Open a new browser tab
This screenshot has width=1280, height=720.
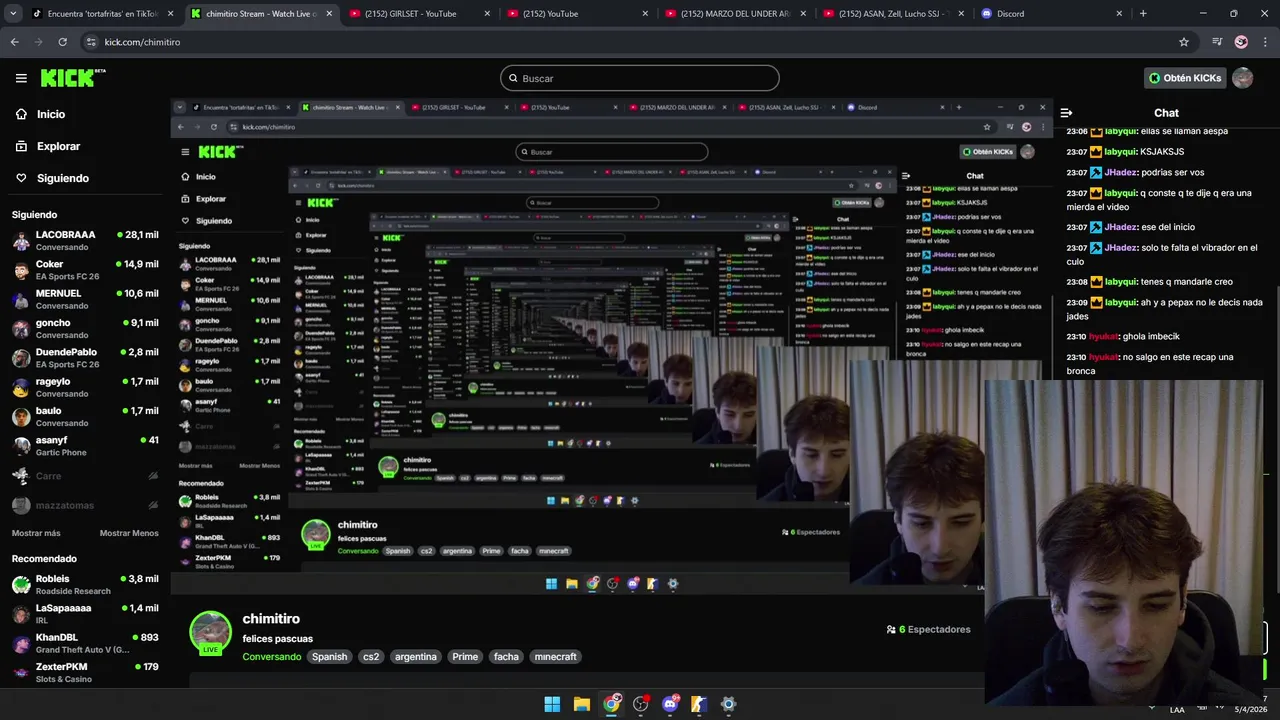coord(1143,14)
